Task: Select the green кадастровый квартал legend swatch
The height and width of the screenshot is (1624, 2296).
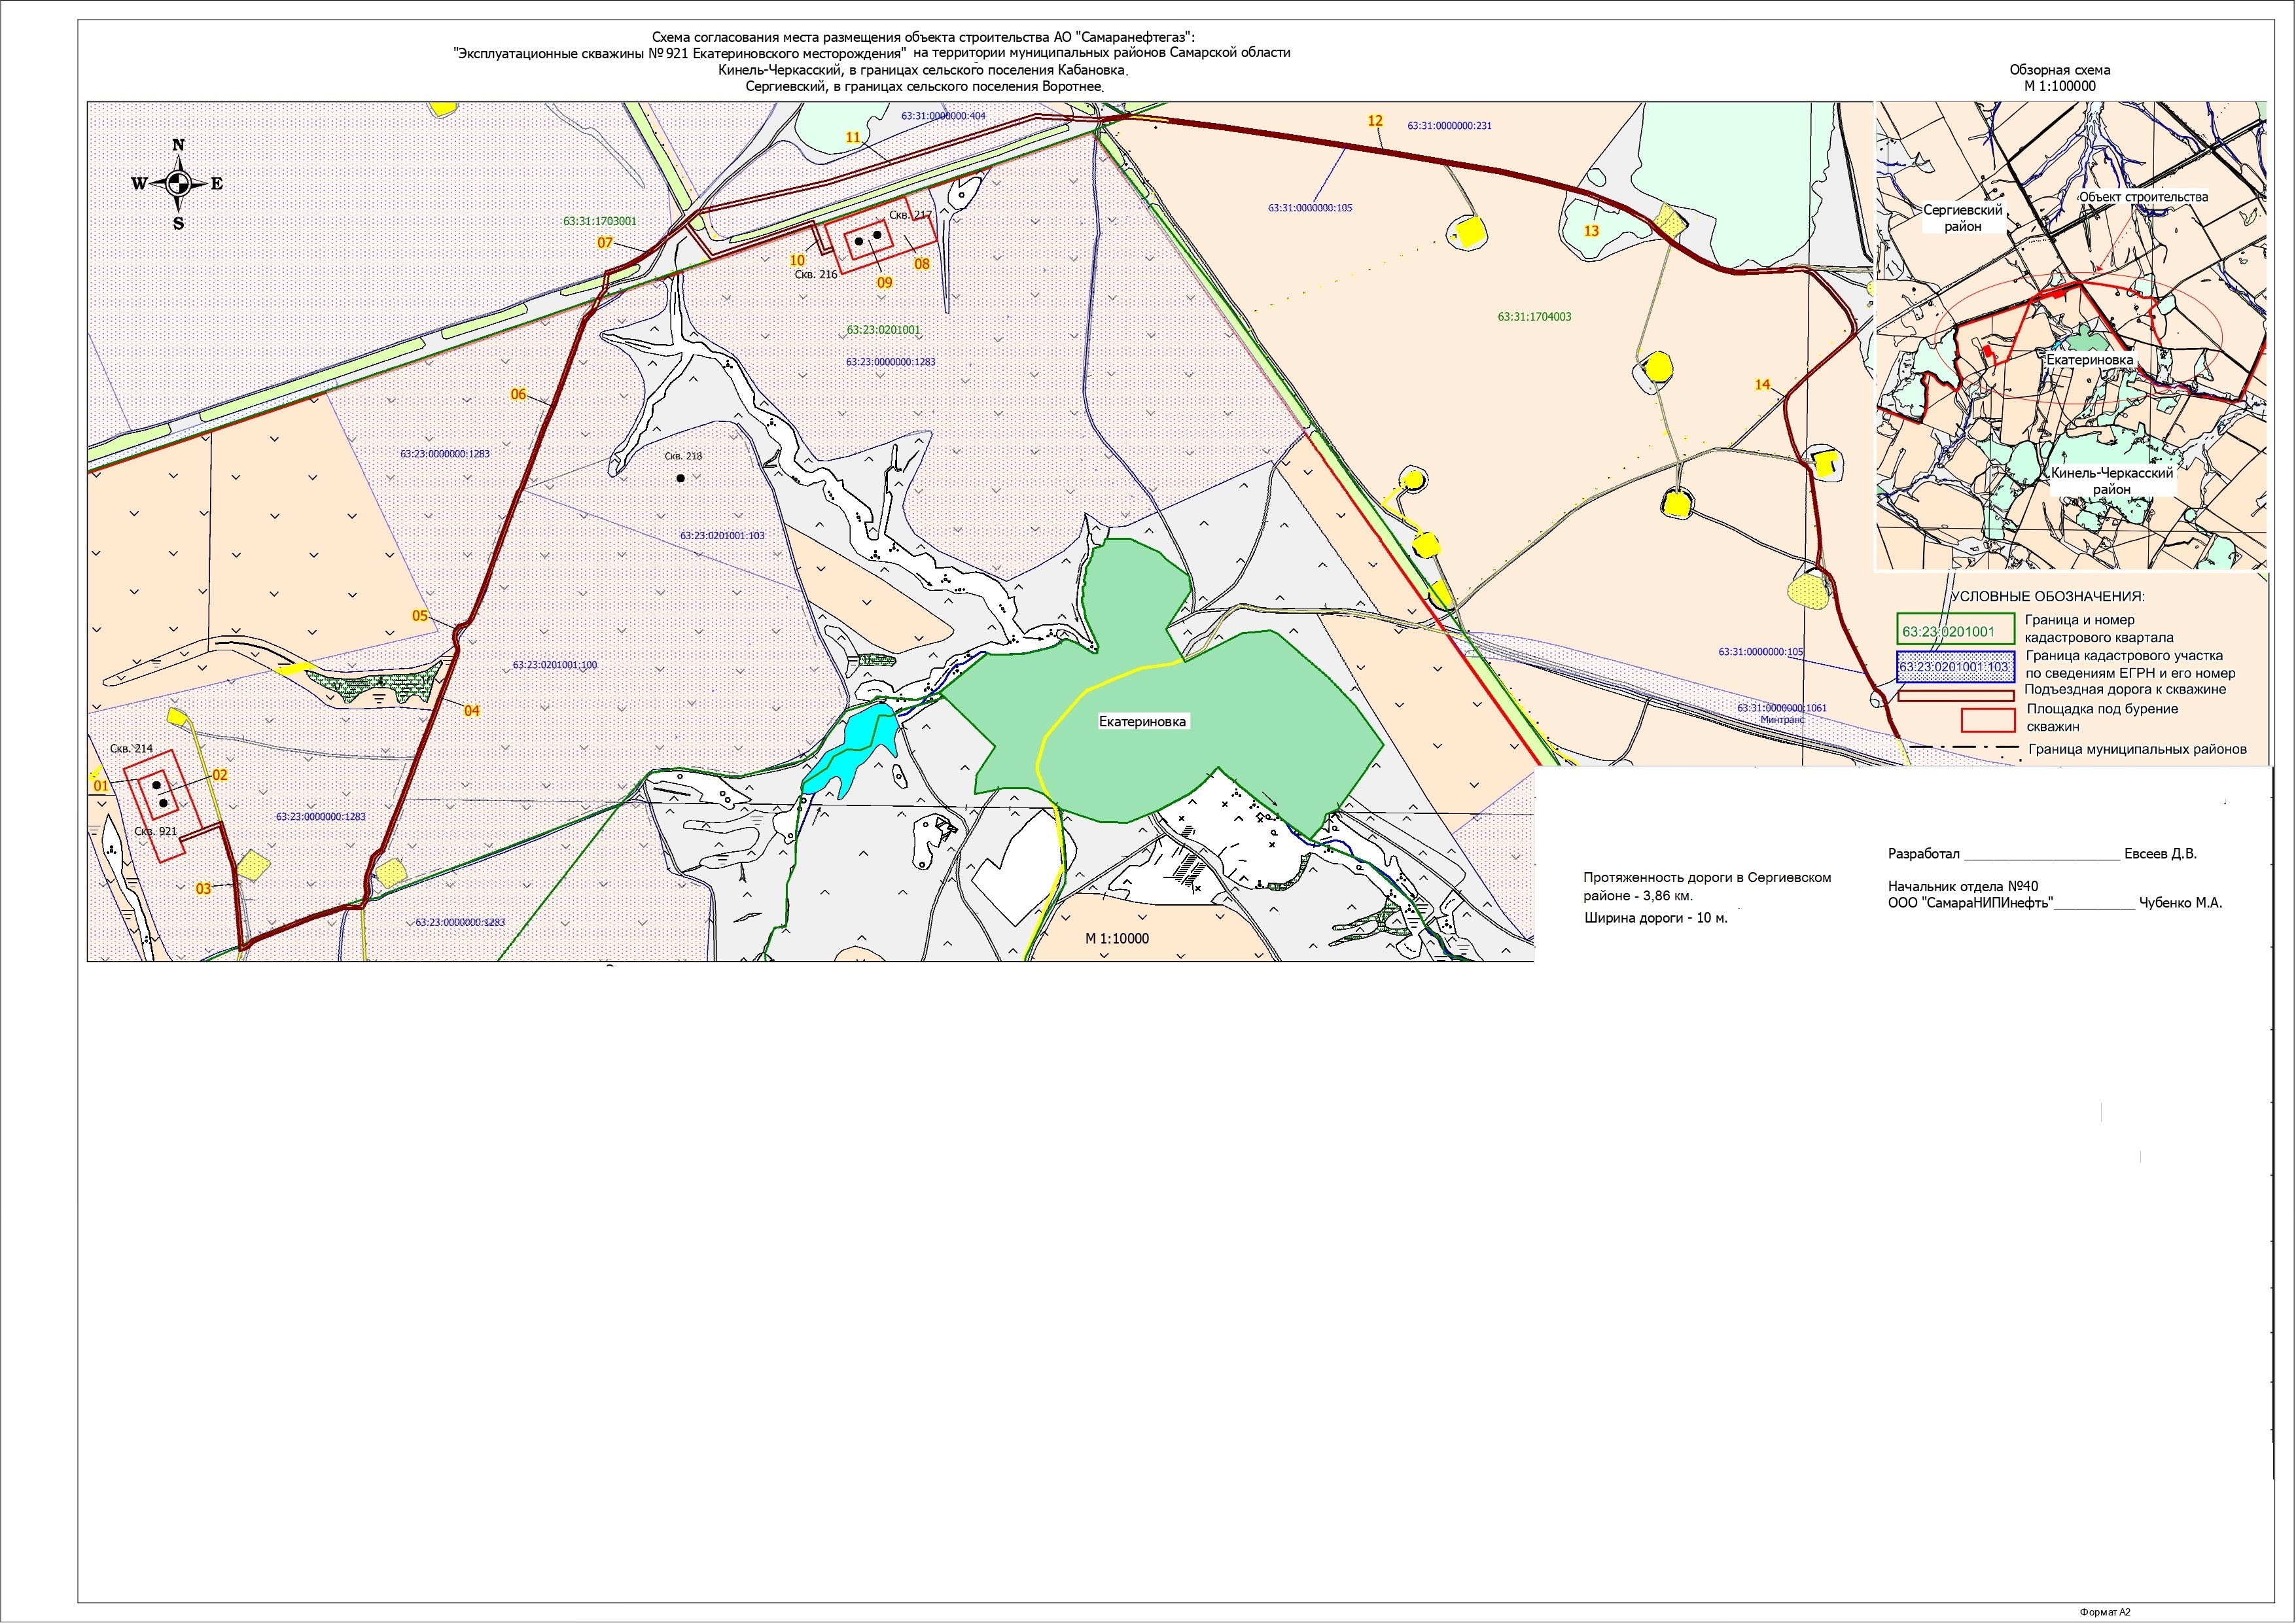Action: 1956,629
